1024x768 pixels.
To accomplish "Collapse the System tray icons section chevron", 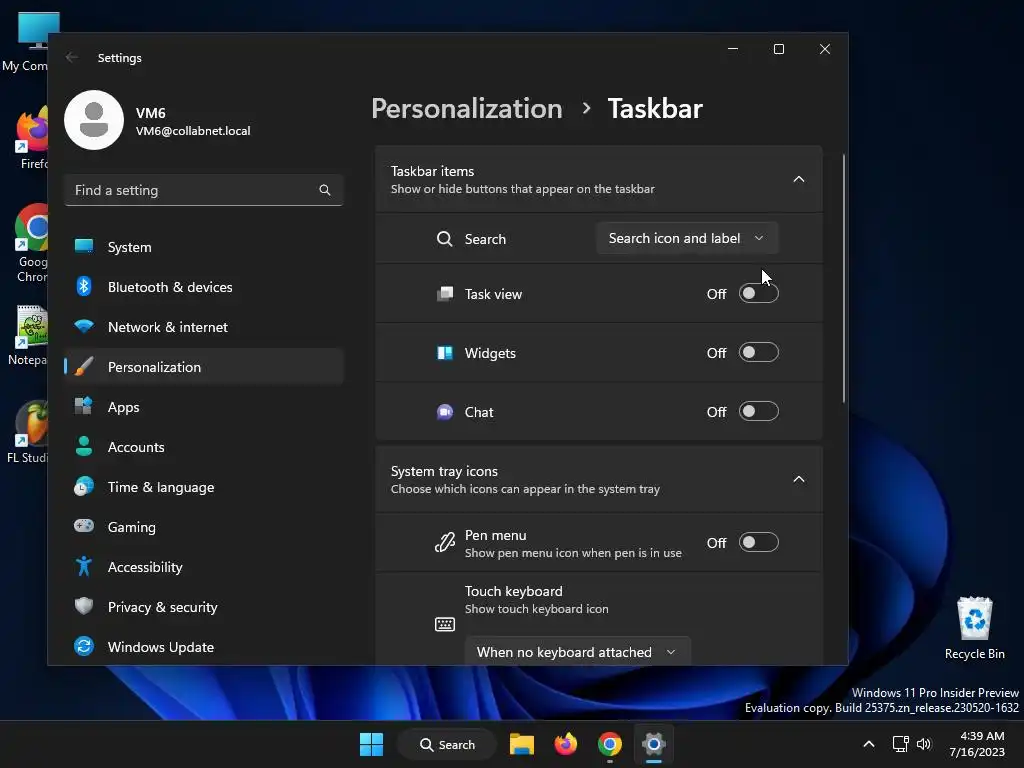I will pos(799,479).
